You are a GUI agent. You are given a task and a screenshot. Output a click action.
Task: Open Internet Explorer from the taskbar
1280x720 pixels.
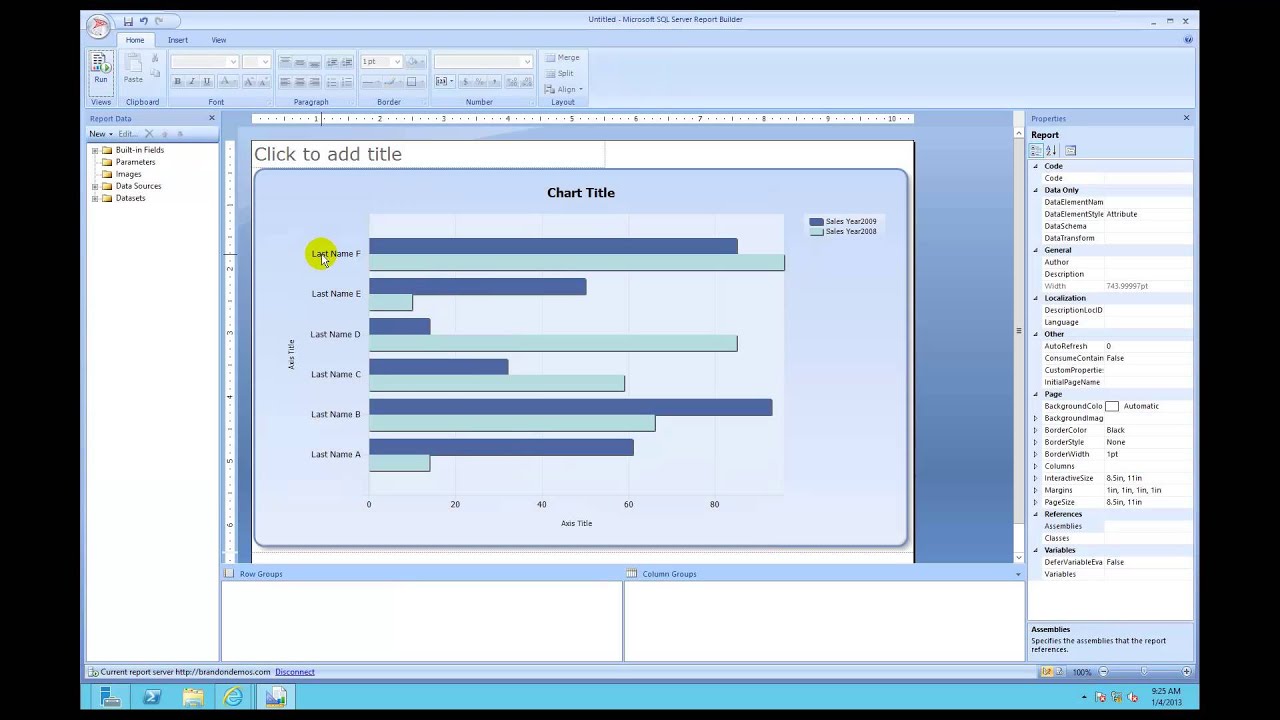coord(234,696)
